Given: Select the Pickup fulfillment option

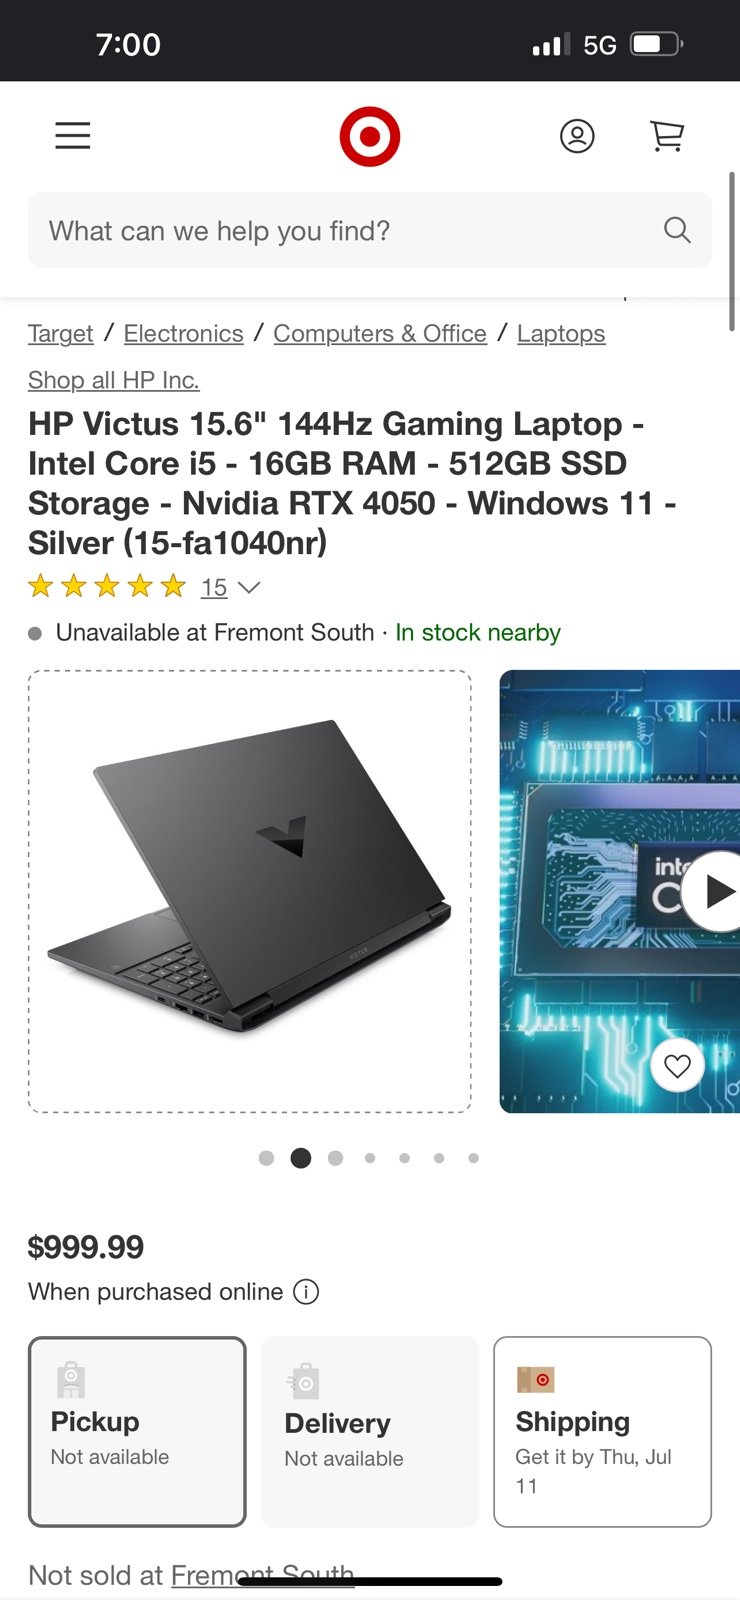Looking at the screenshot, I should tap(137, 1432).
